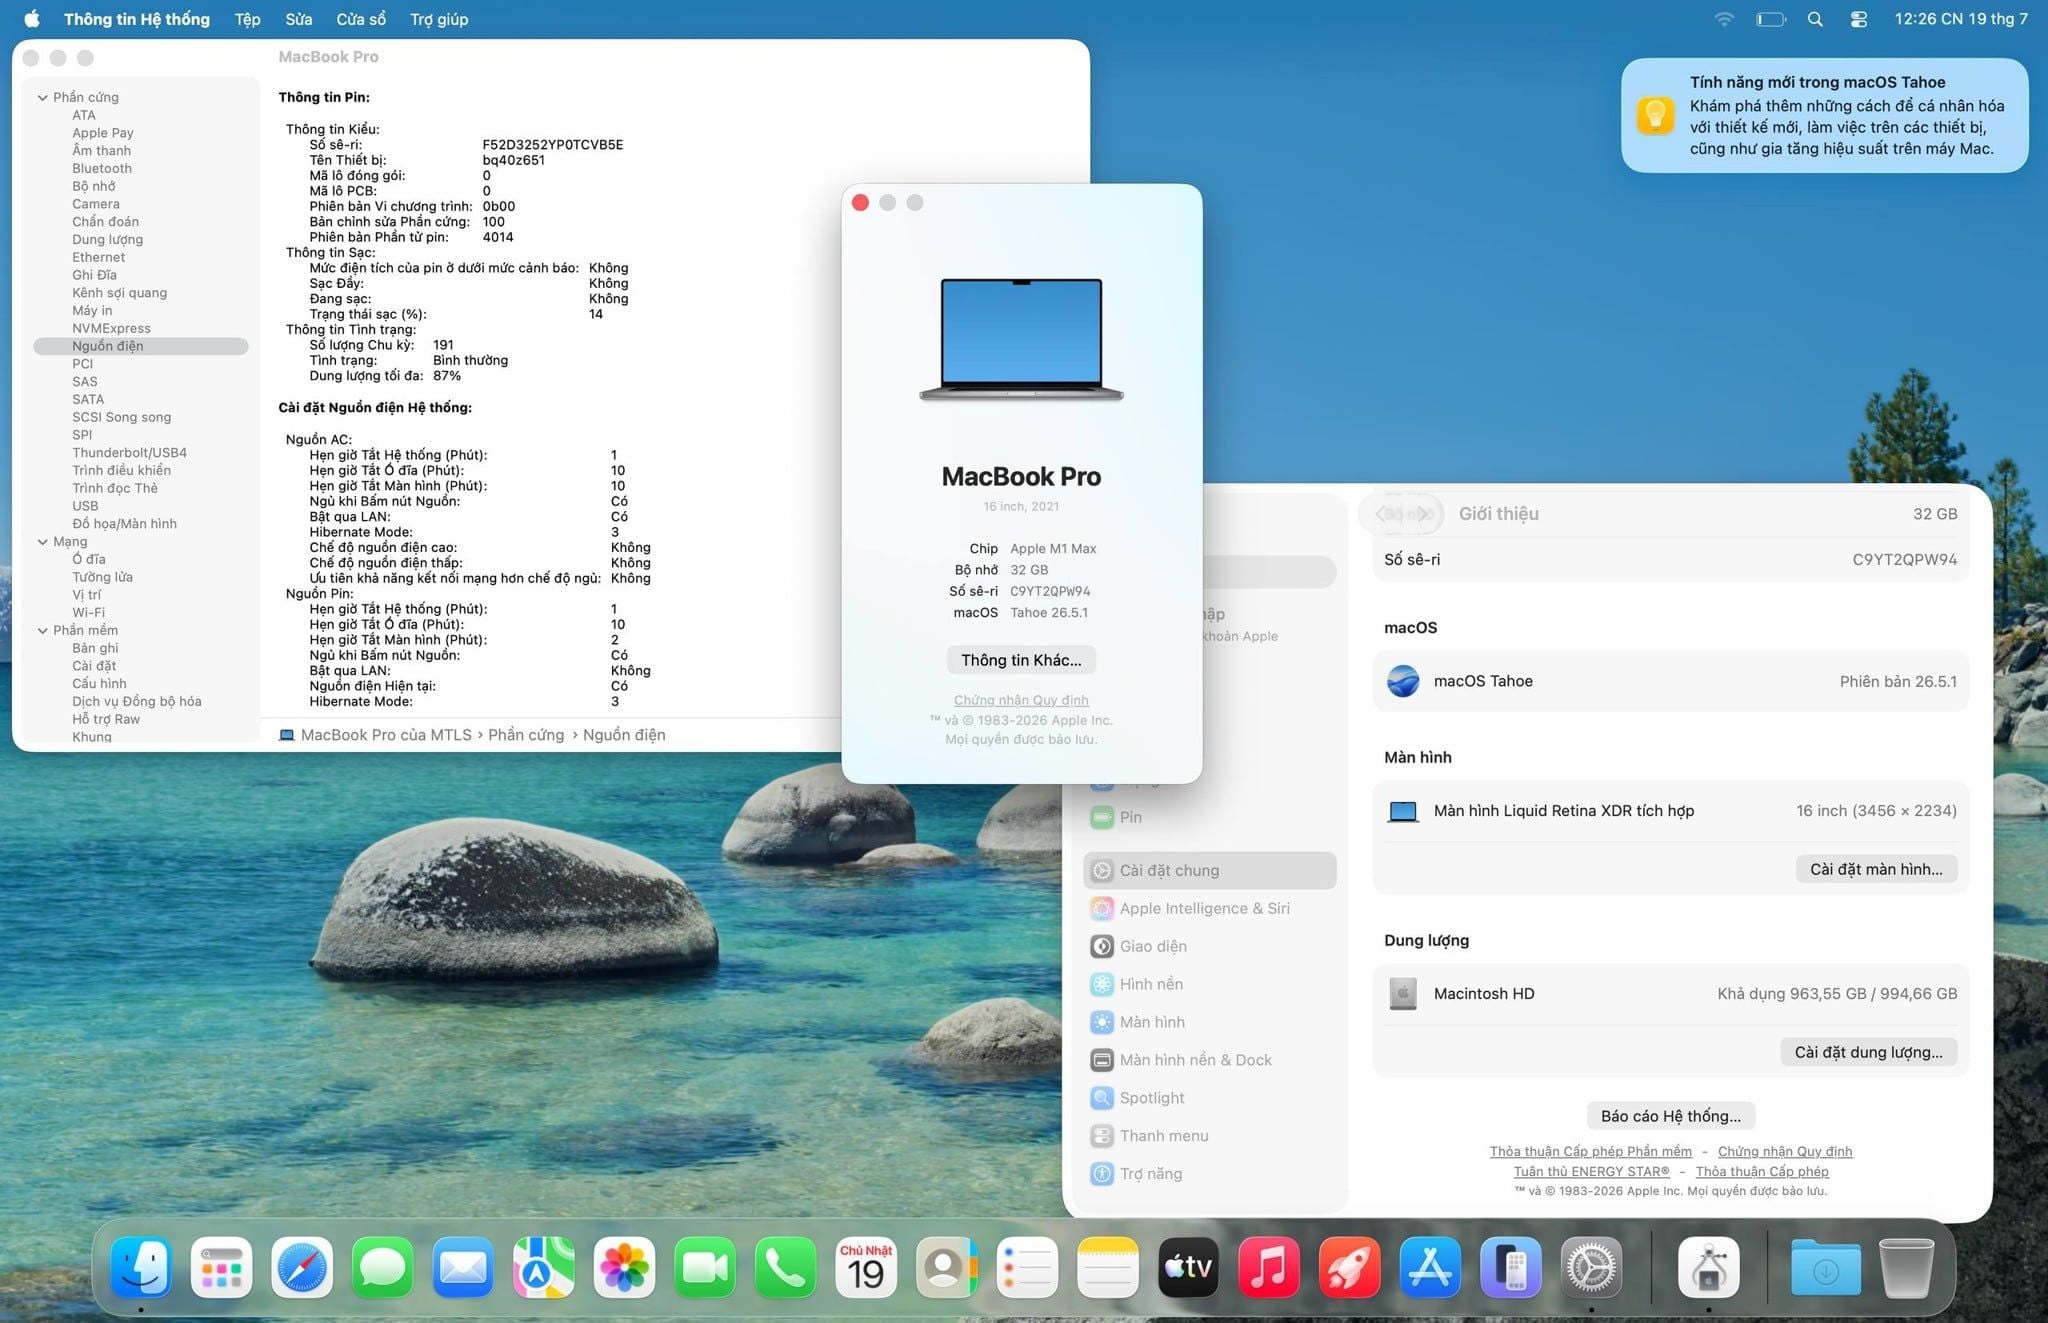
Task: Open the Messages app in the Dock
Action: point(383,1268)
